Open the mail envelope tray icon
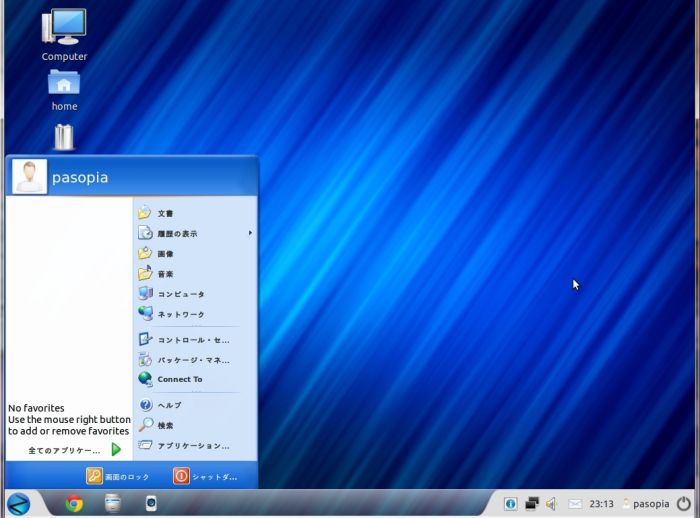Screen dimensions: 700x518 [575, 504]
